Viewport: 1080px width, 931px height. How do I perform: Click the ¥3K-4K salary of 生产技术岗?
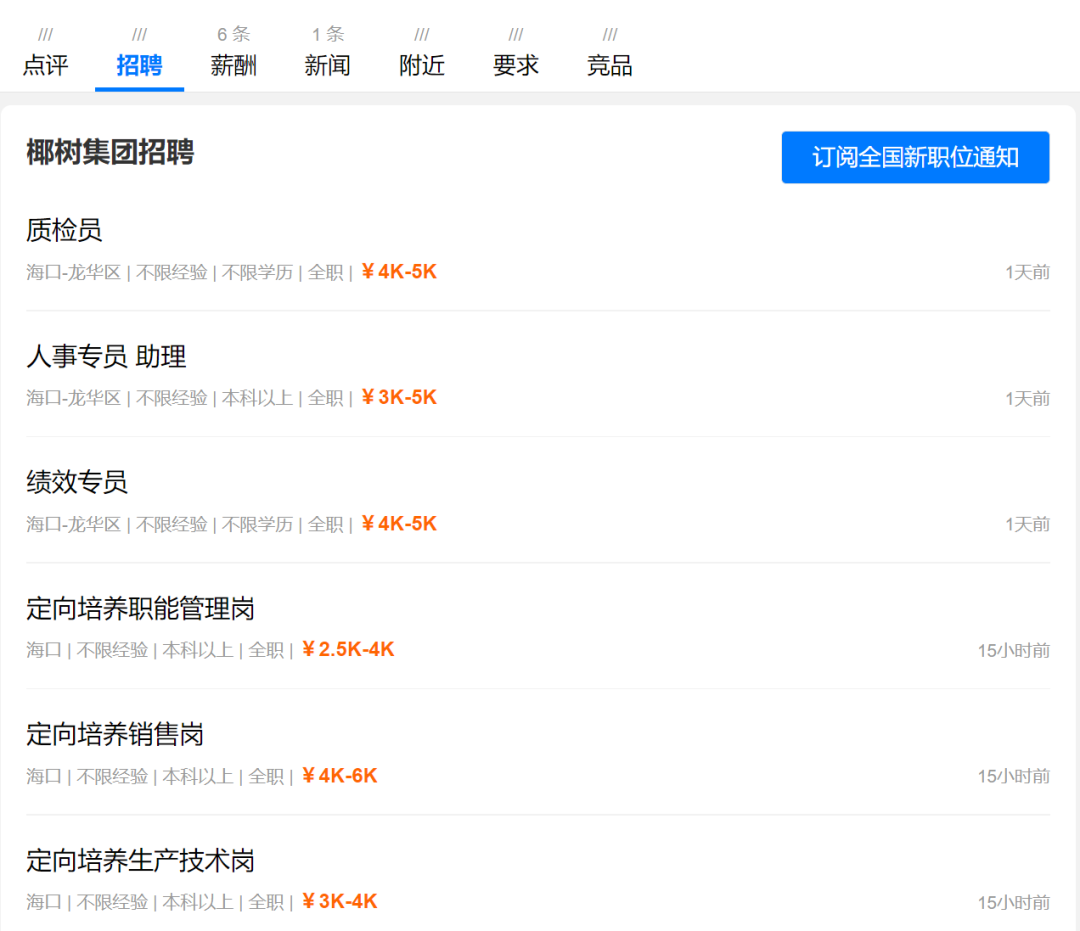point(340,902)
